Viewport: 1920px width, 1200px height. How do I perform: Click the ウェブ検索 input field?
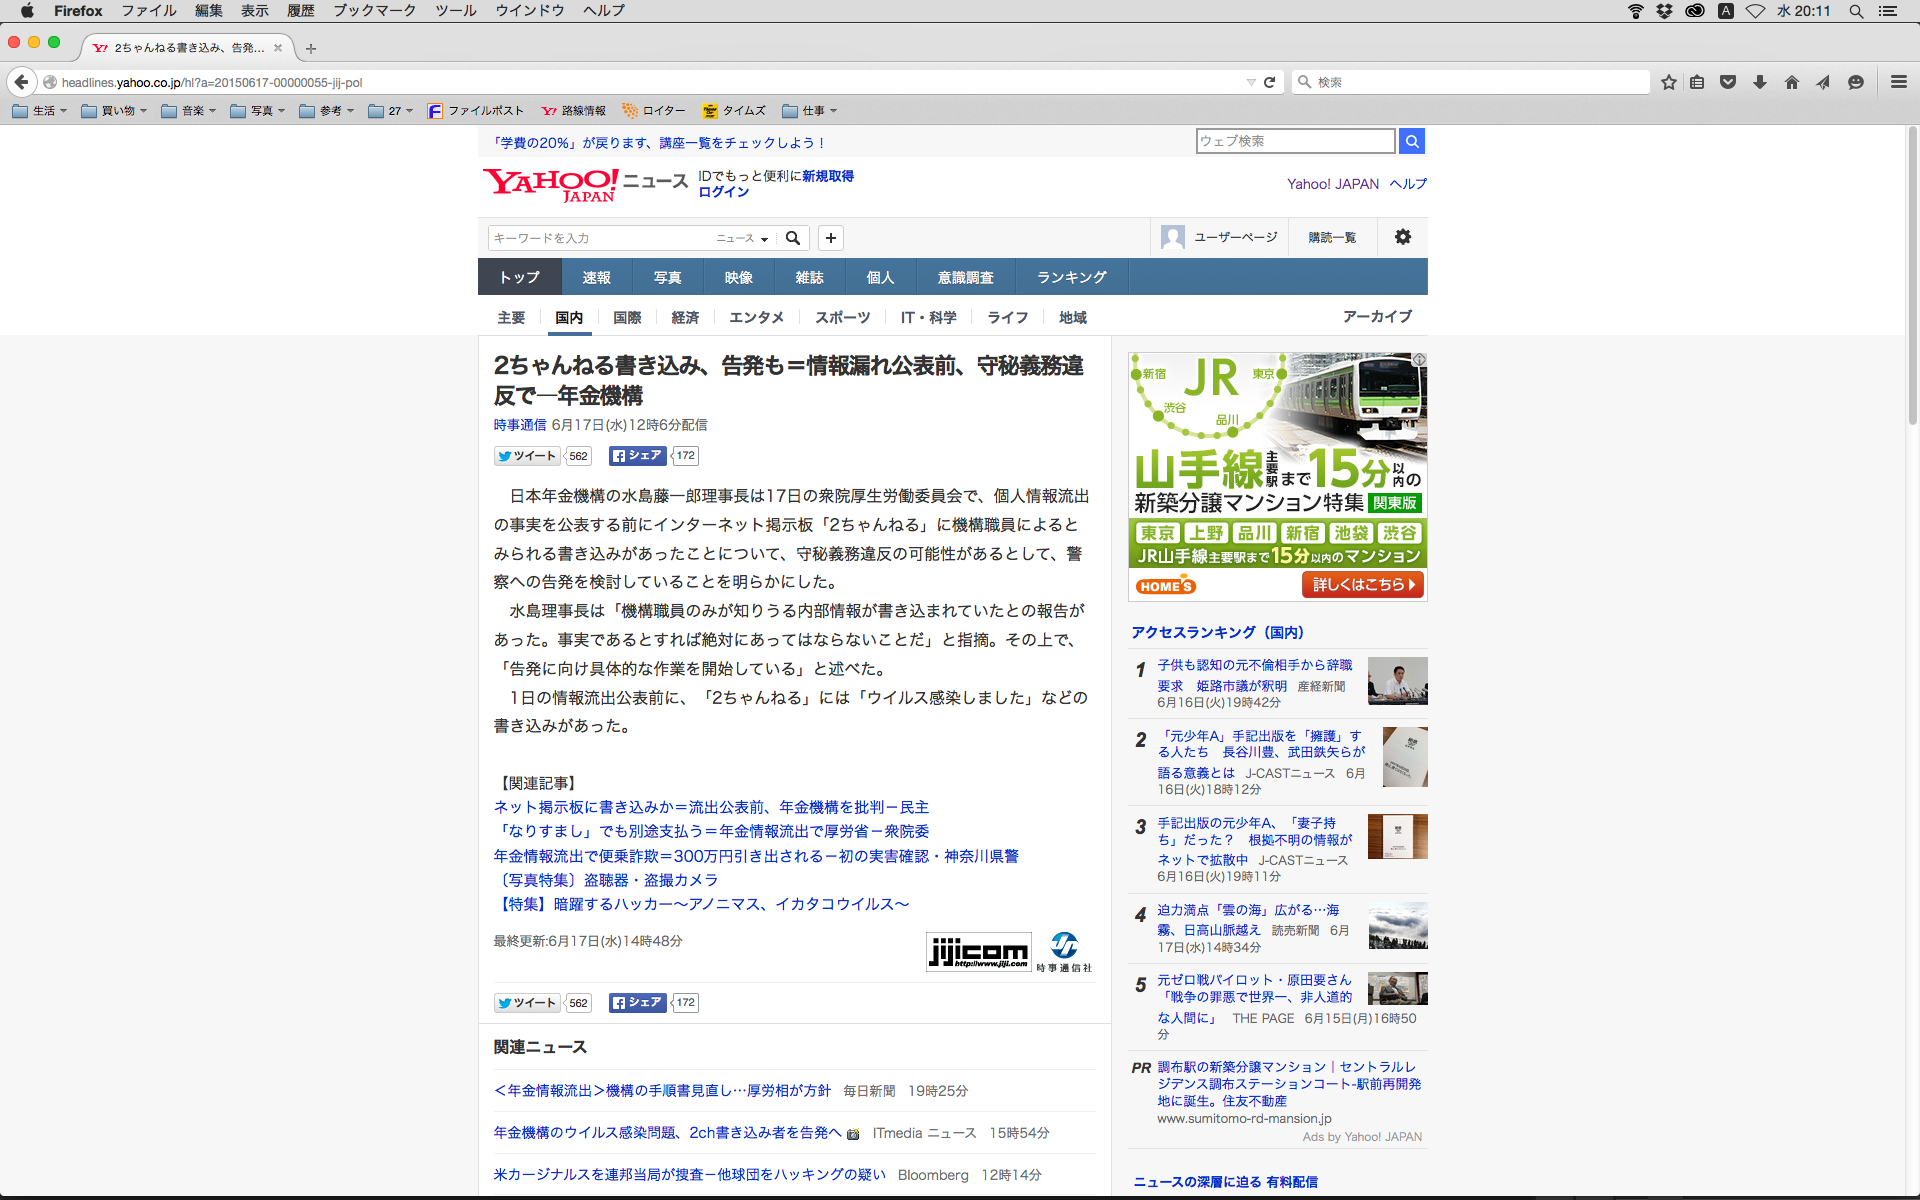pos(1295,141)
